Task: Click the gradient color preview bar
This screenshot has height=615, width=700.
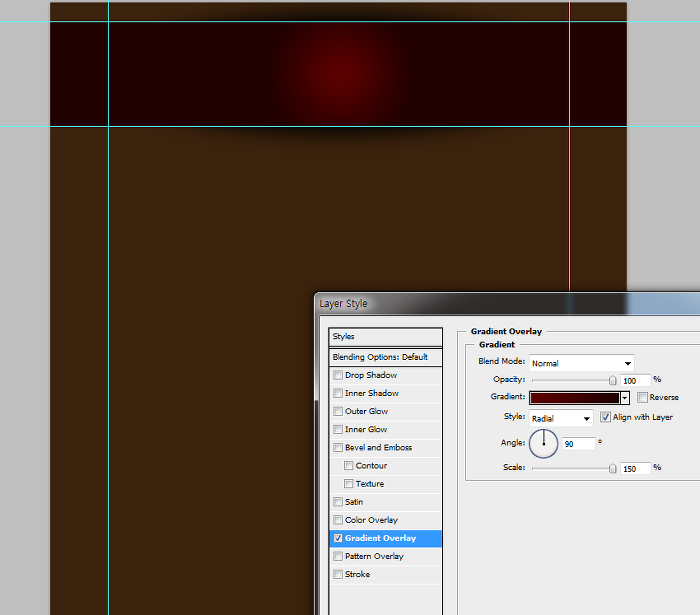Action: tap(575, 398)
